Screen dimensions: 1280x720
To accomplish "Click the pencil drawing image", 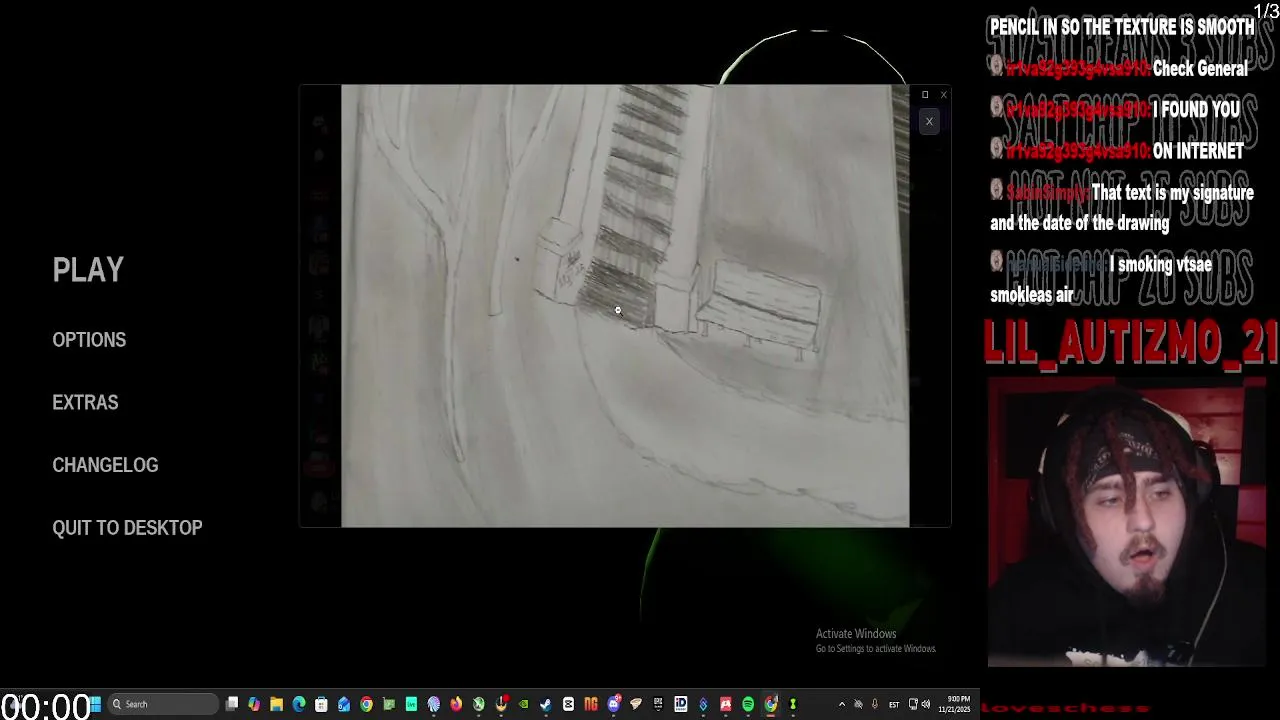I will [x=625, y=305].
